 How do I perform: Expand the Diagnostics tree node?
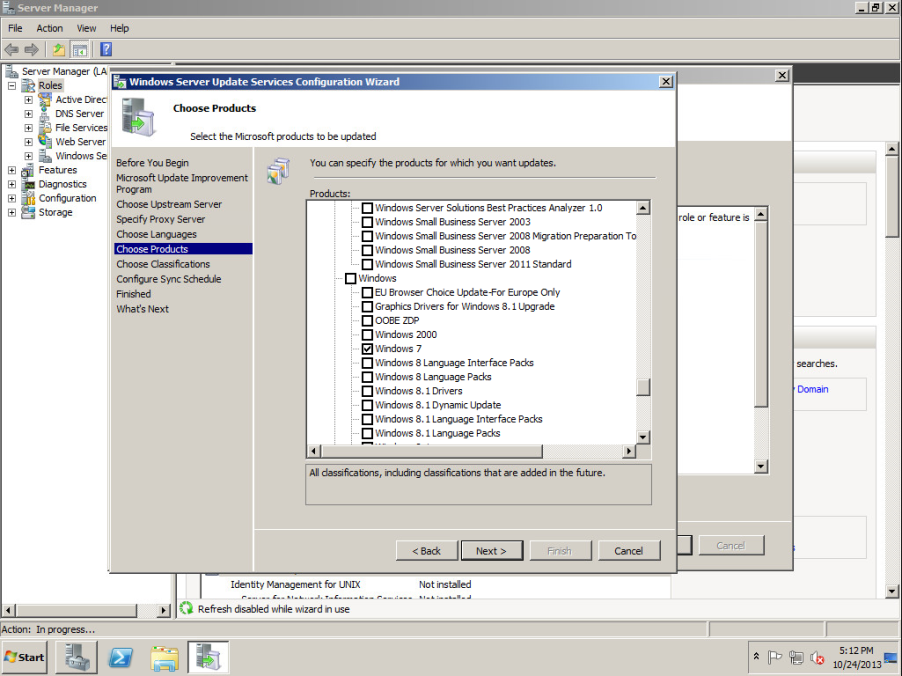pyautogui.click(x=12, y=184)
